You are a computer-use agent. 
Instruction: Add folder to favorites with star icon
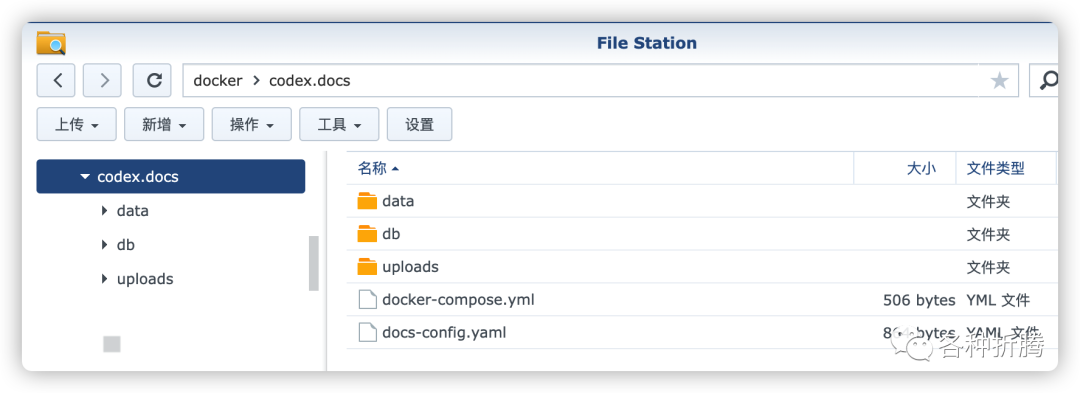(x=999, y=81)
